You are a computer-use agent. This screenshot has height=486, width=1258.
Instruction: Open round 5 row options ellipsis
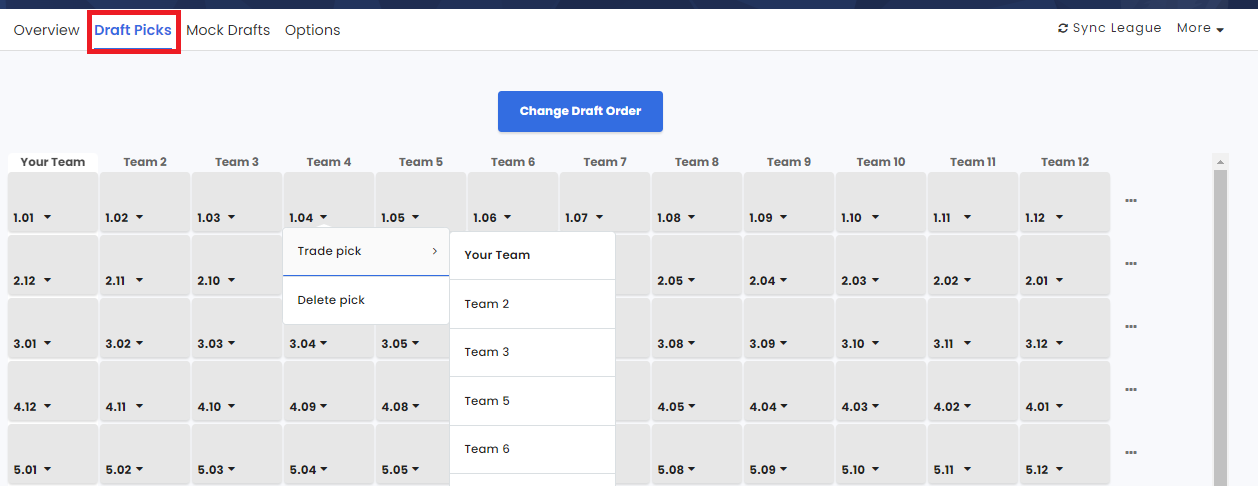coord(1131,453)
